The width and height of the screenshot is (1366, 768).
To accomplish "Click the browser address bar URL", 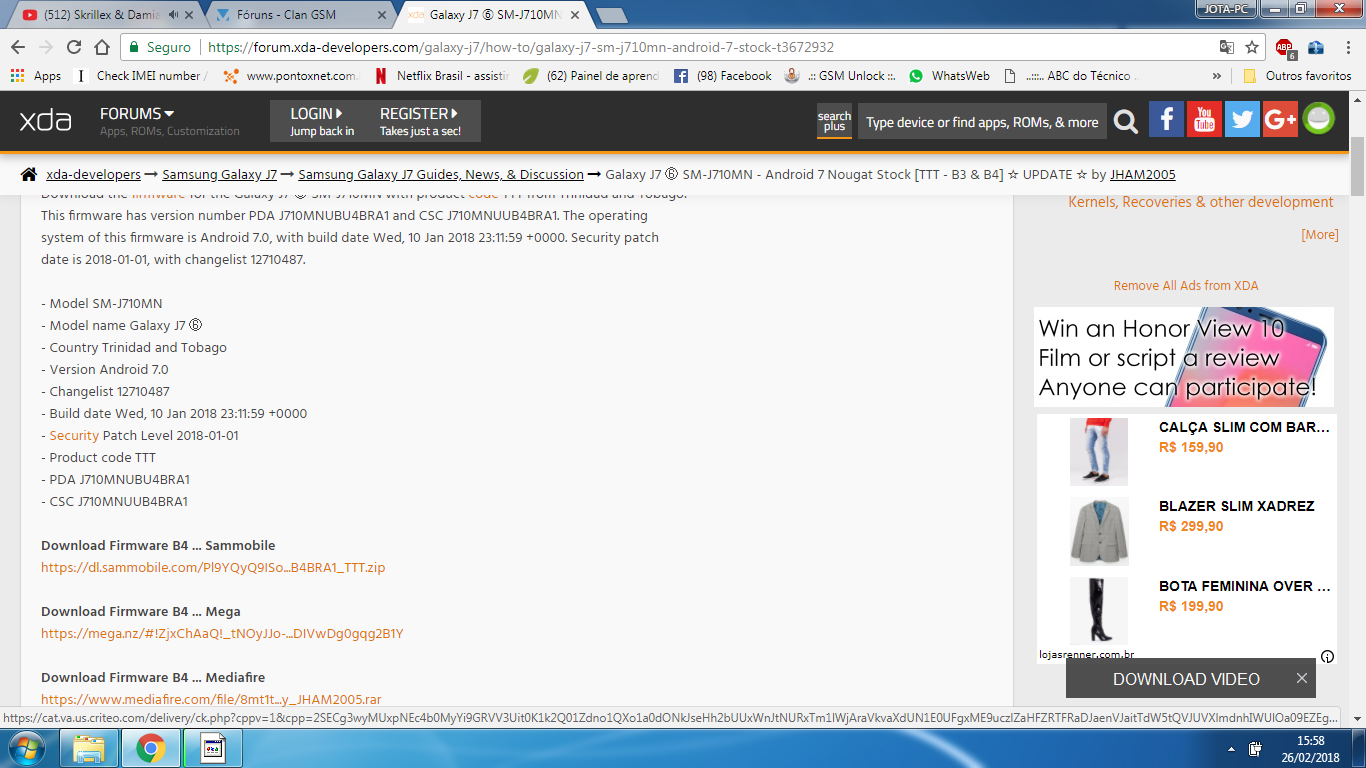I will coord(520,47).
